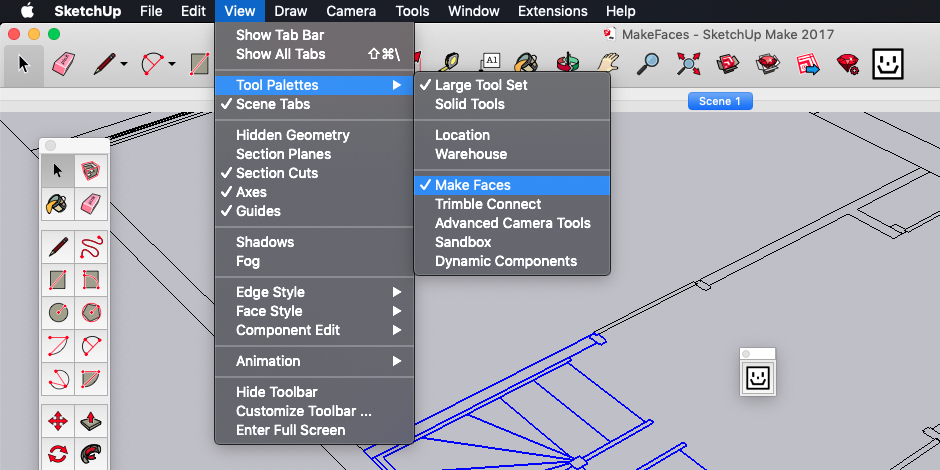This screenshot has height=470, width=940.
Task: Choose Show Tab Bar
Action: 314,35
